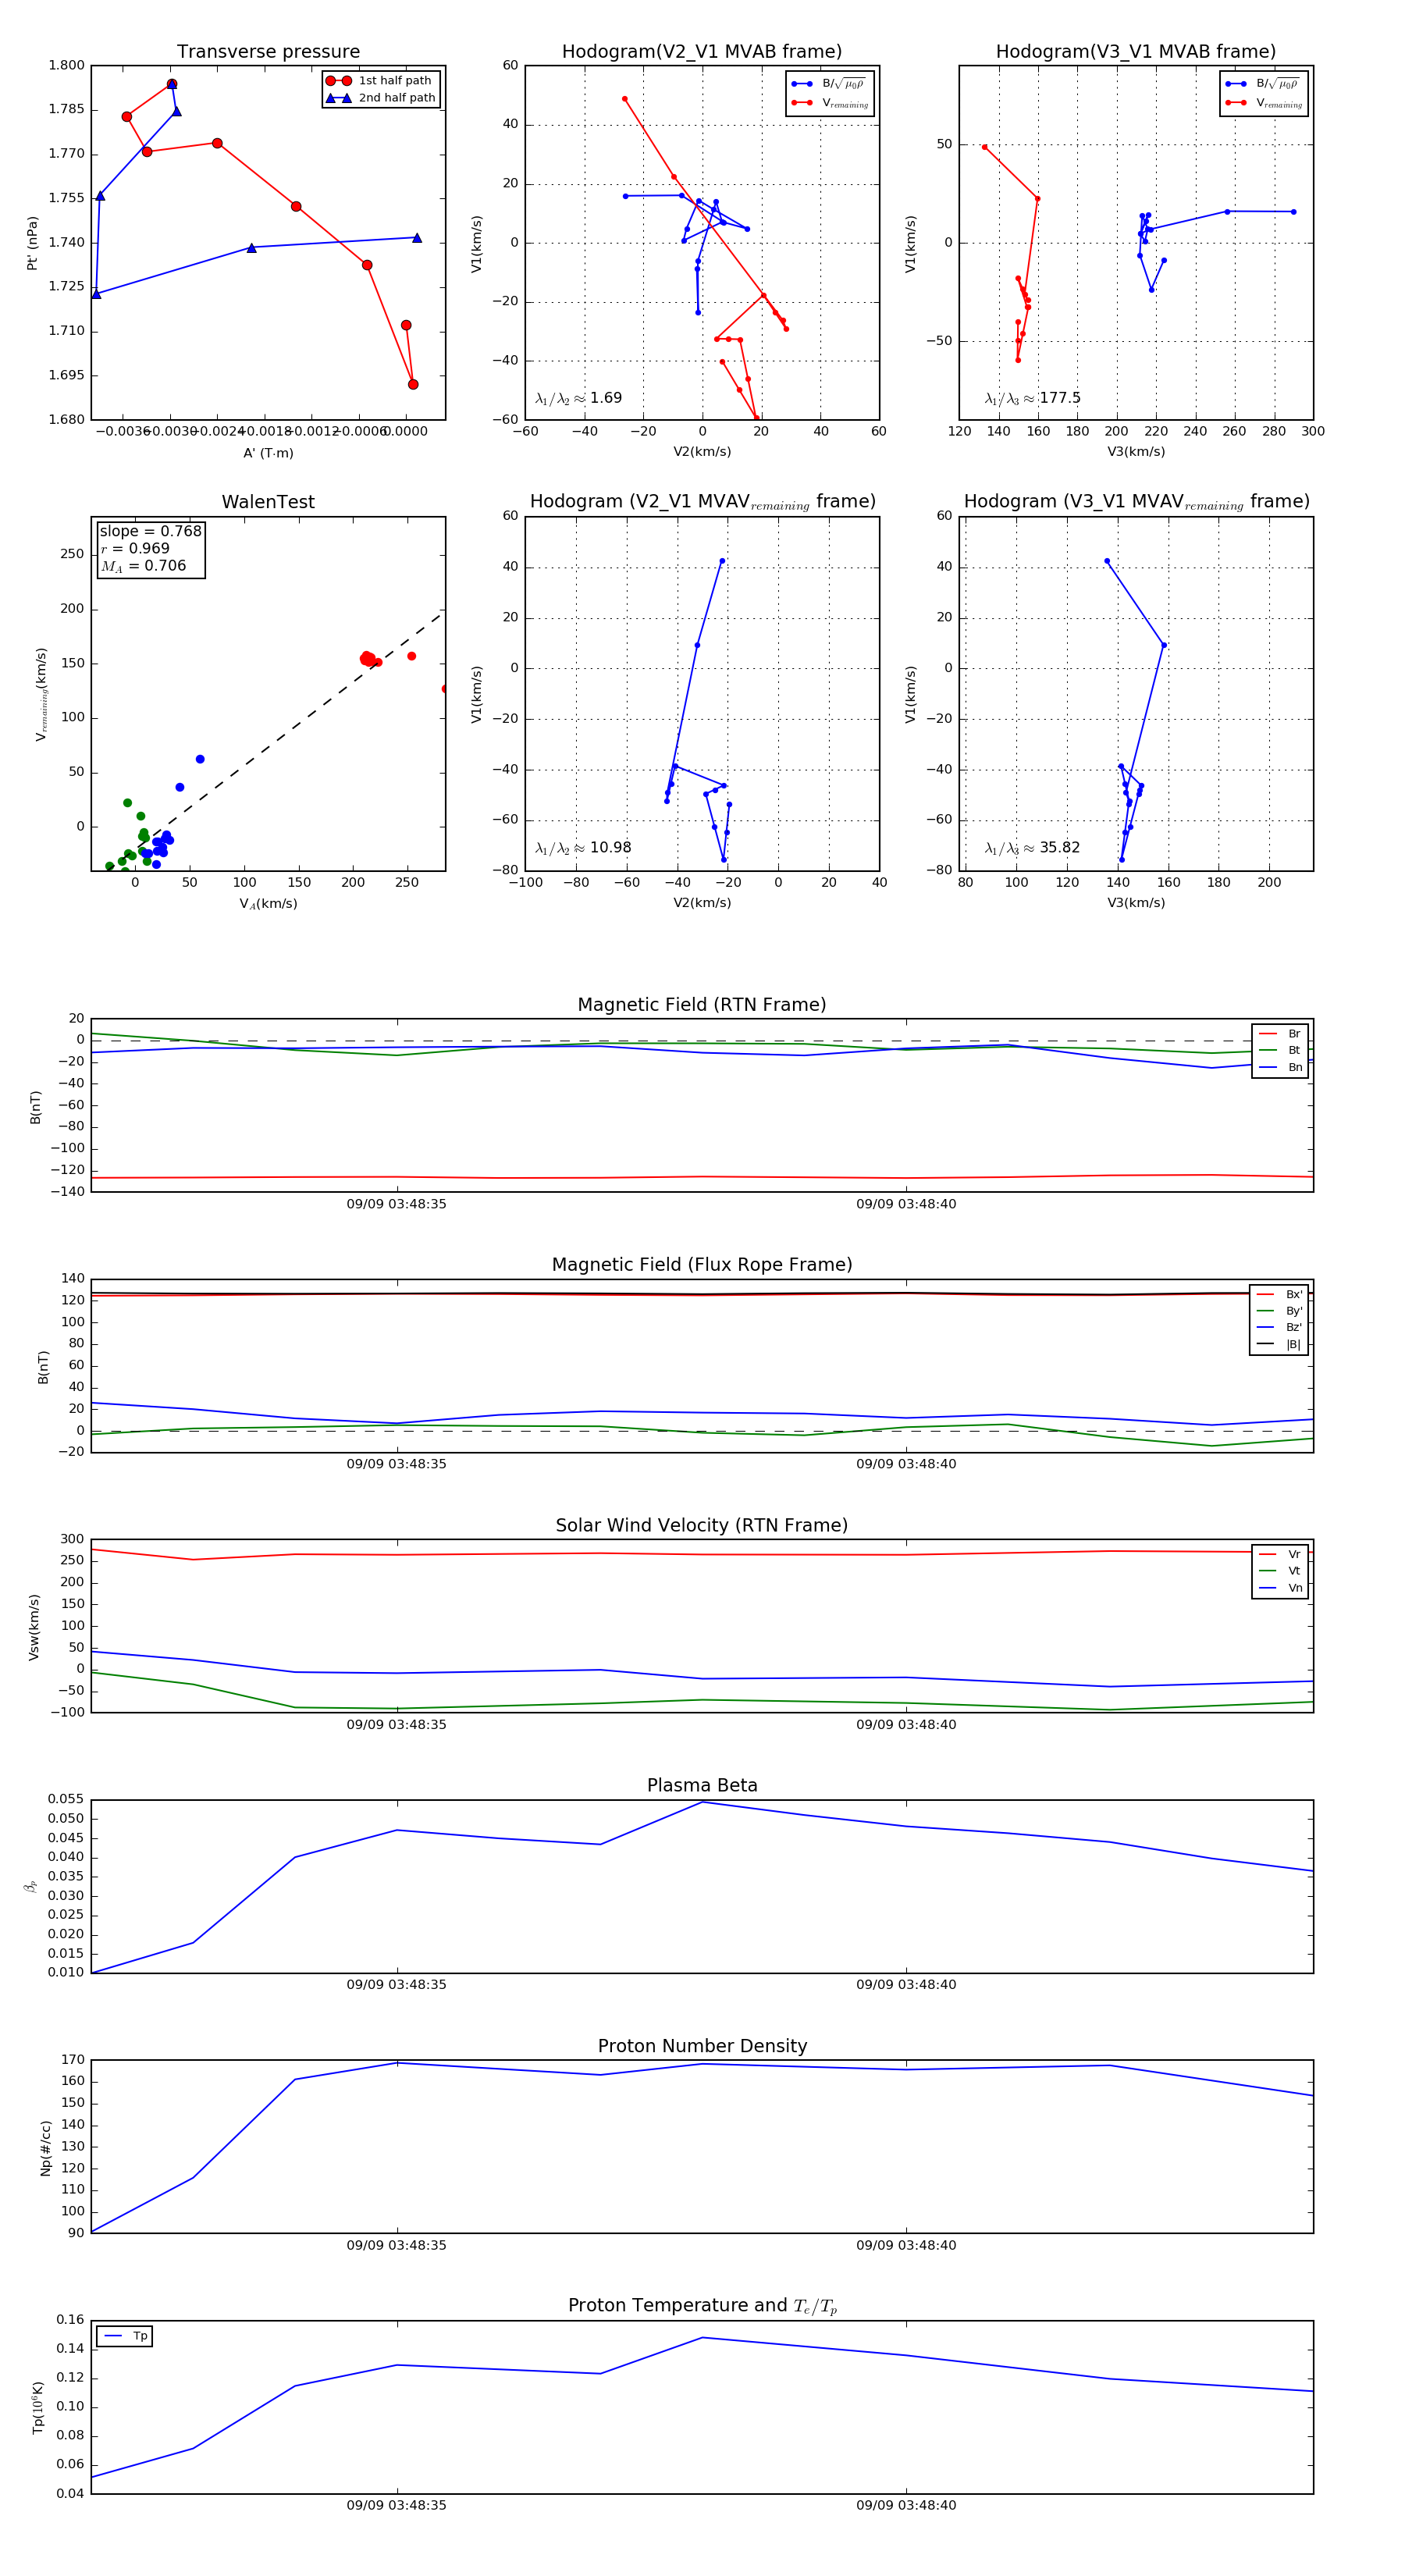Viewport: 1405px width, 2576px height.
Task: Click the 'V_A(km/s)' axis label of WalenTest
Action: (x=268, y=904)
